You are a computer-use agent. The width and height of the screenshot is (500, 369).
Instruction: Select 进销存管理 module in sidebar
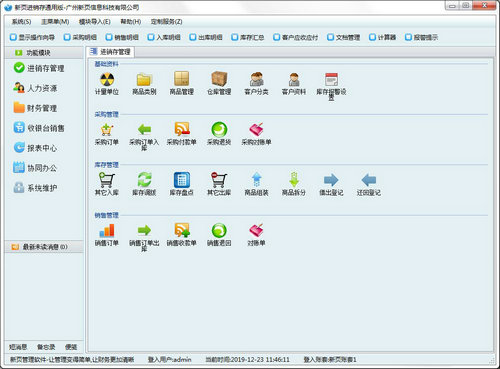coord(39,68)
